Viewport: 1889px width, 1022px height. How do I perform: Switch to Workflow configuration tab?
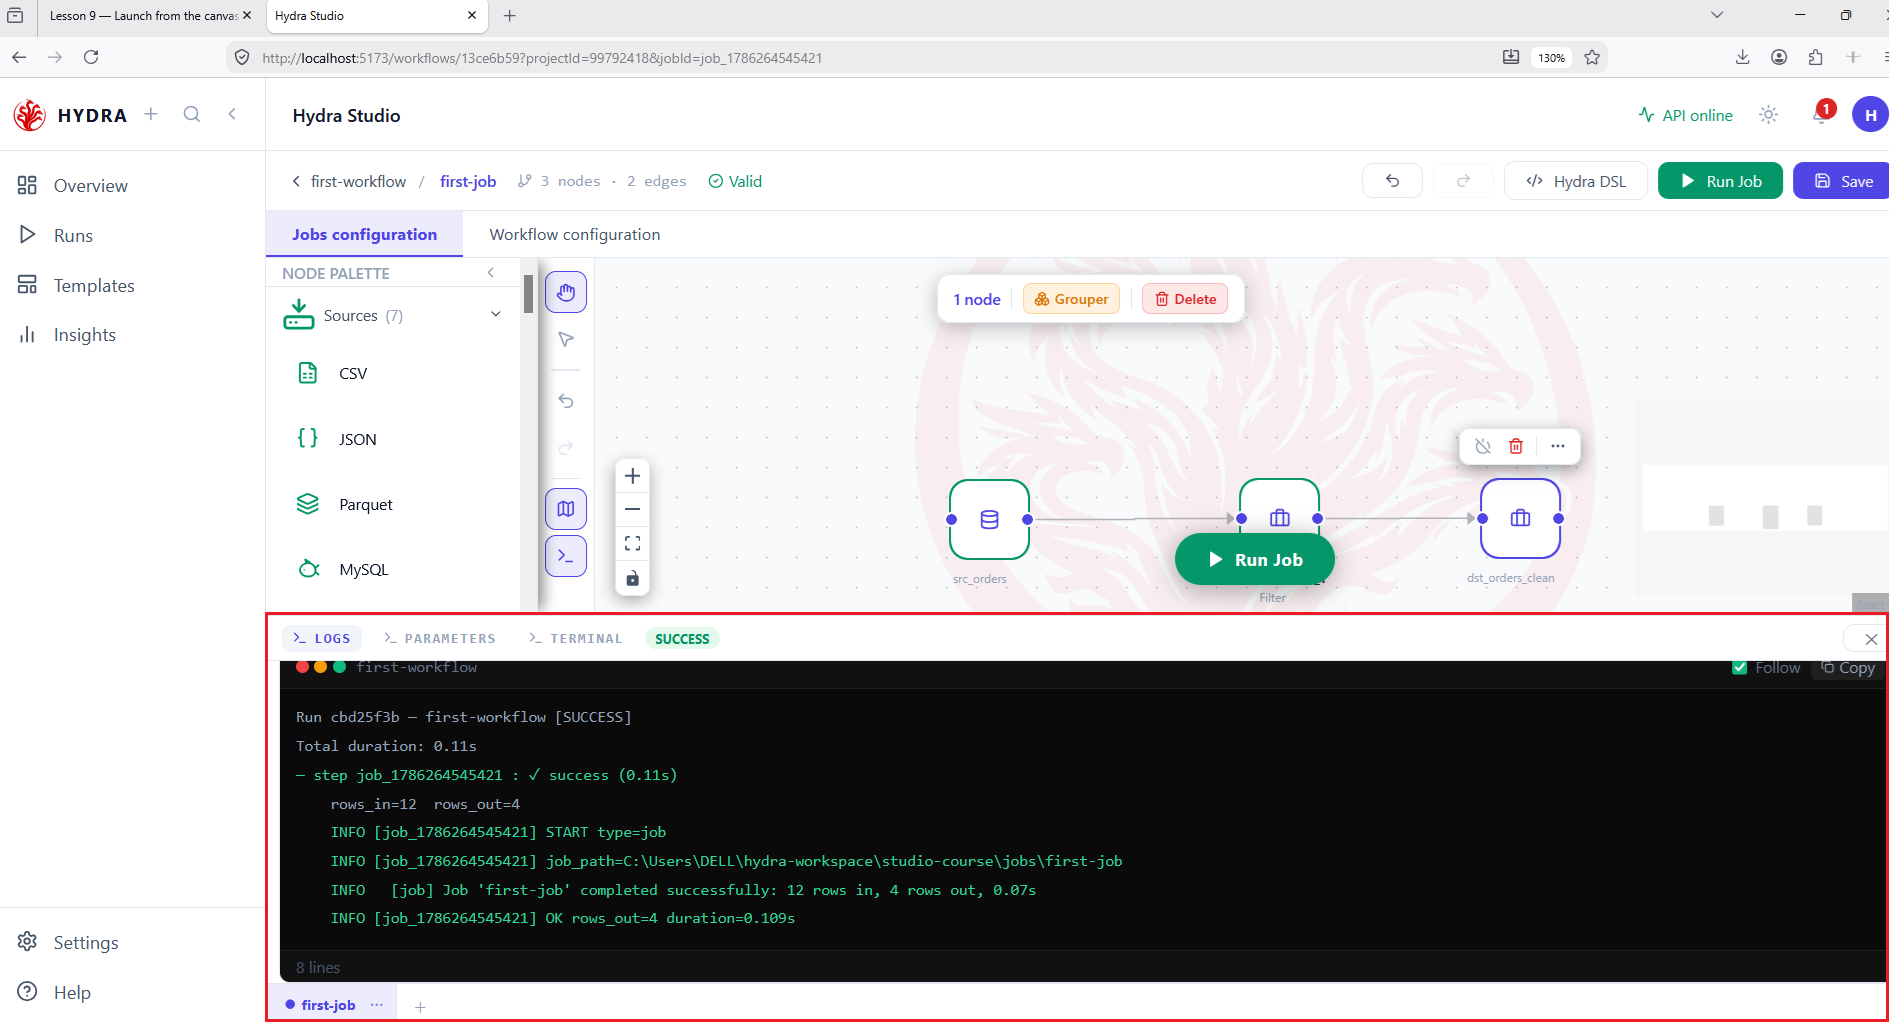pos(575,234)
